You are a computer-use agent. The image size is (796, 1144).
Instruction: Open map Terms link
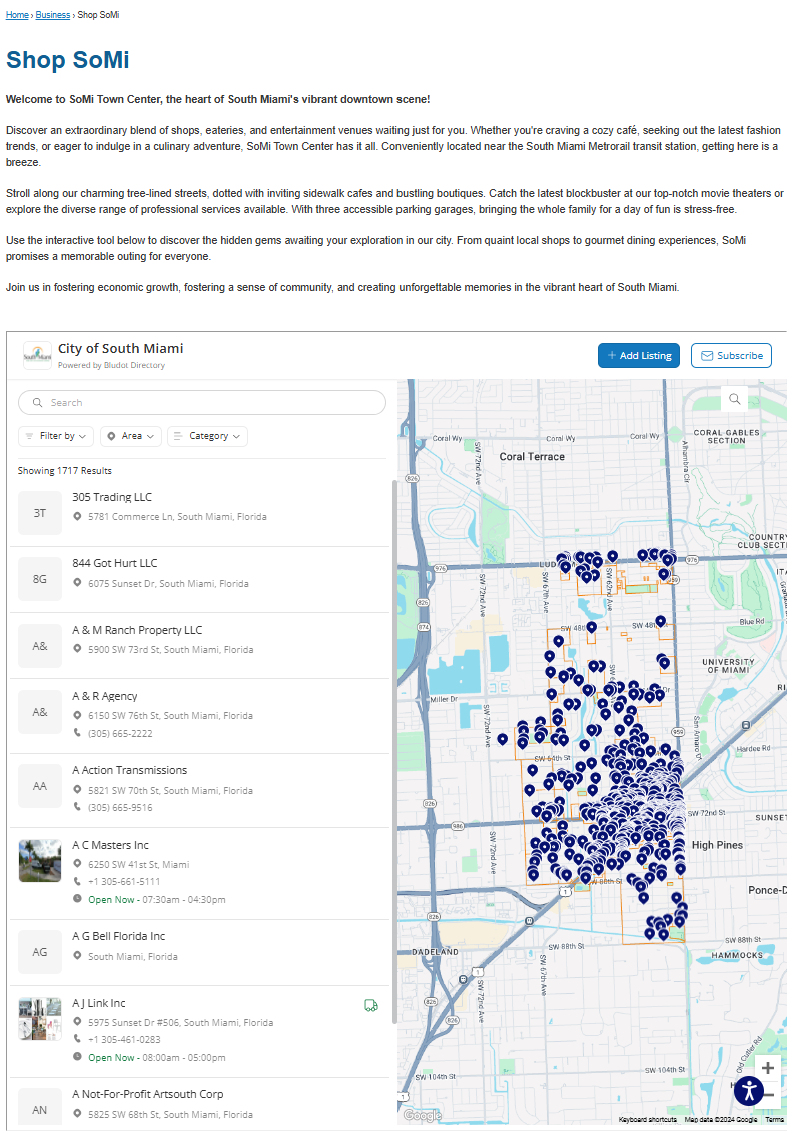point(774,1120)
